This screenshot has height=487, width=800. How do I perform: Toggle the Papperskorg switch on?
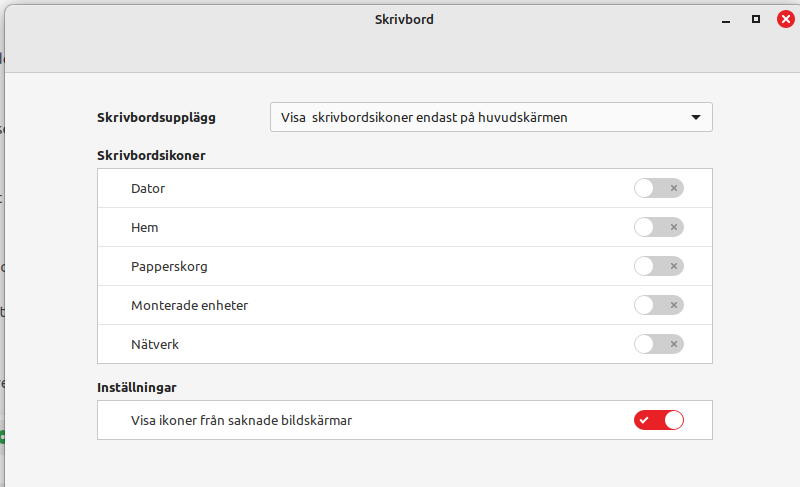[x=658, y=266]
